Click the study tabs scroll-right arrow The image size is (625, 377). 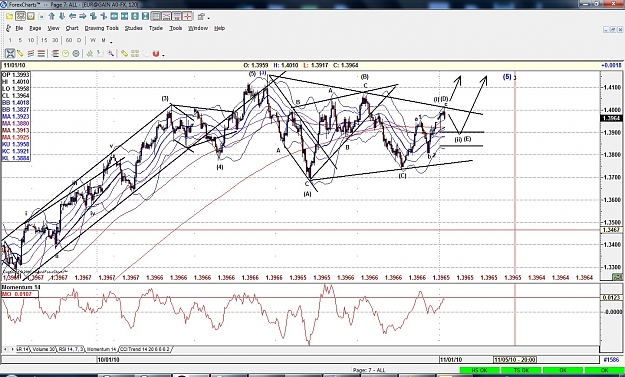point(12,350)
